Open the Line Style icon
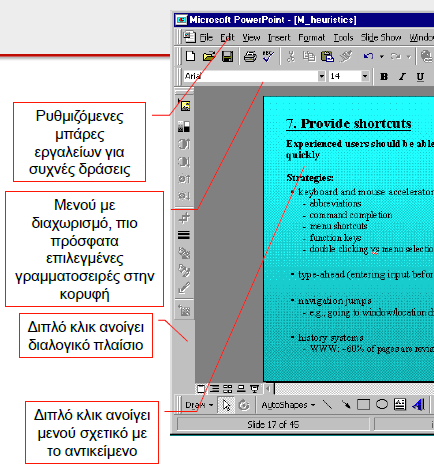The height and width of the screenshot is (475, 434). tap(184, 235)
